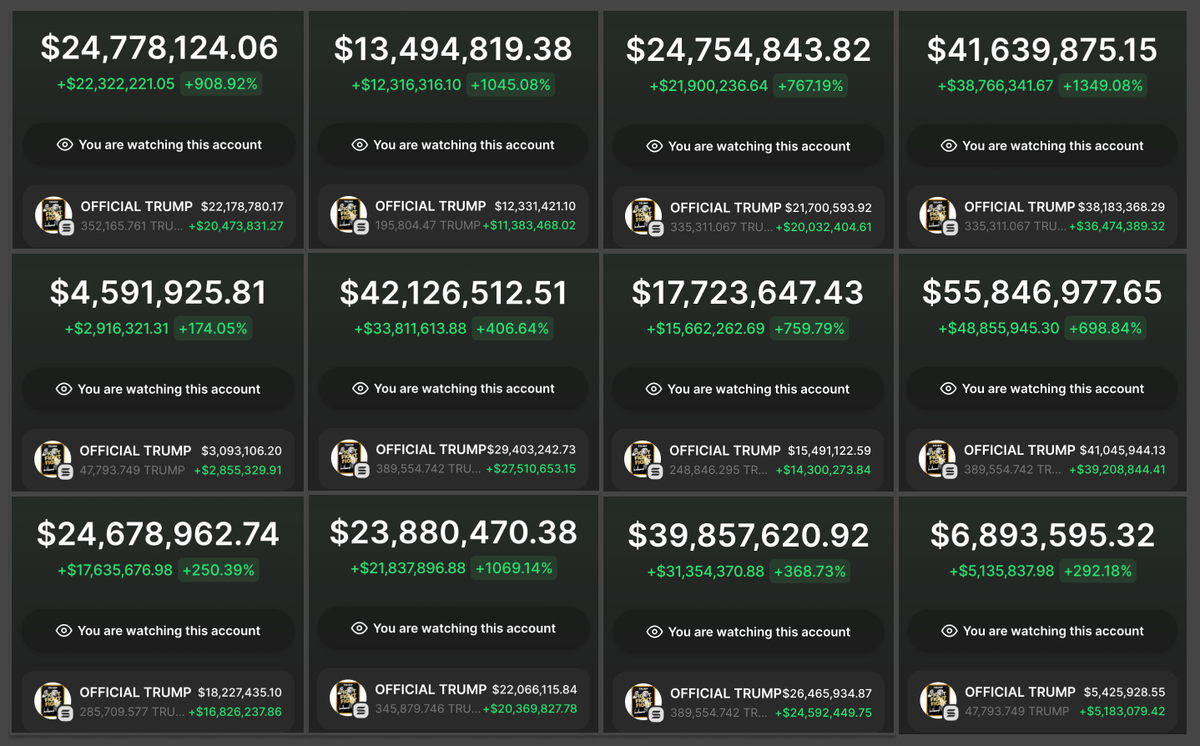Toggle the eye icon on the $13,494,819.38 account

click(x=360, y=145)
